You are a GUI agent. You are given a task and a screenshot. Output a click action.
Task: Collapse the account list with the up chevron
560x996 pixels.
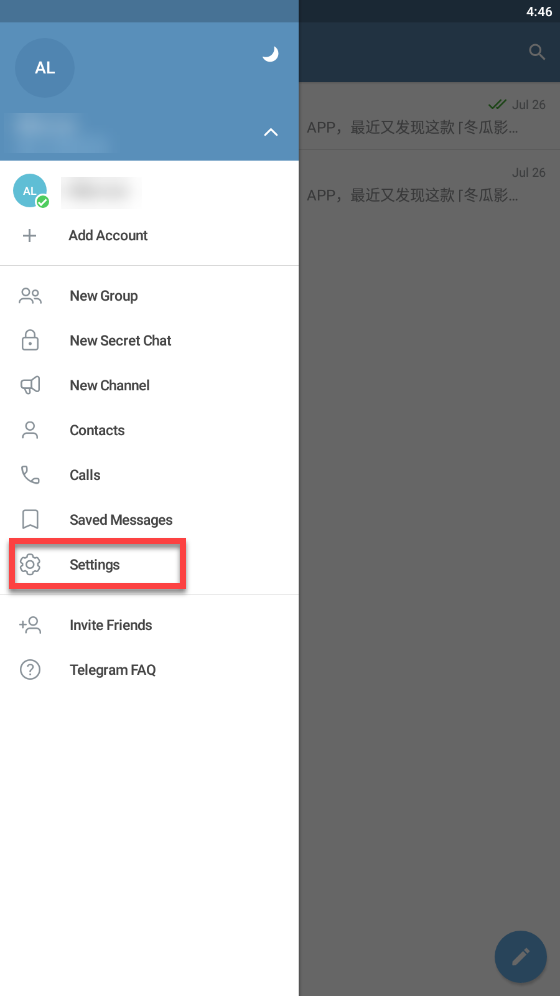(271, 132)
